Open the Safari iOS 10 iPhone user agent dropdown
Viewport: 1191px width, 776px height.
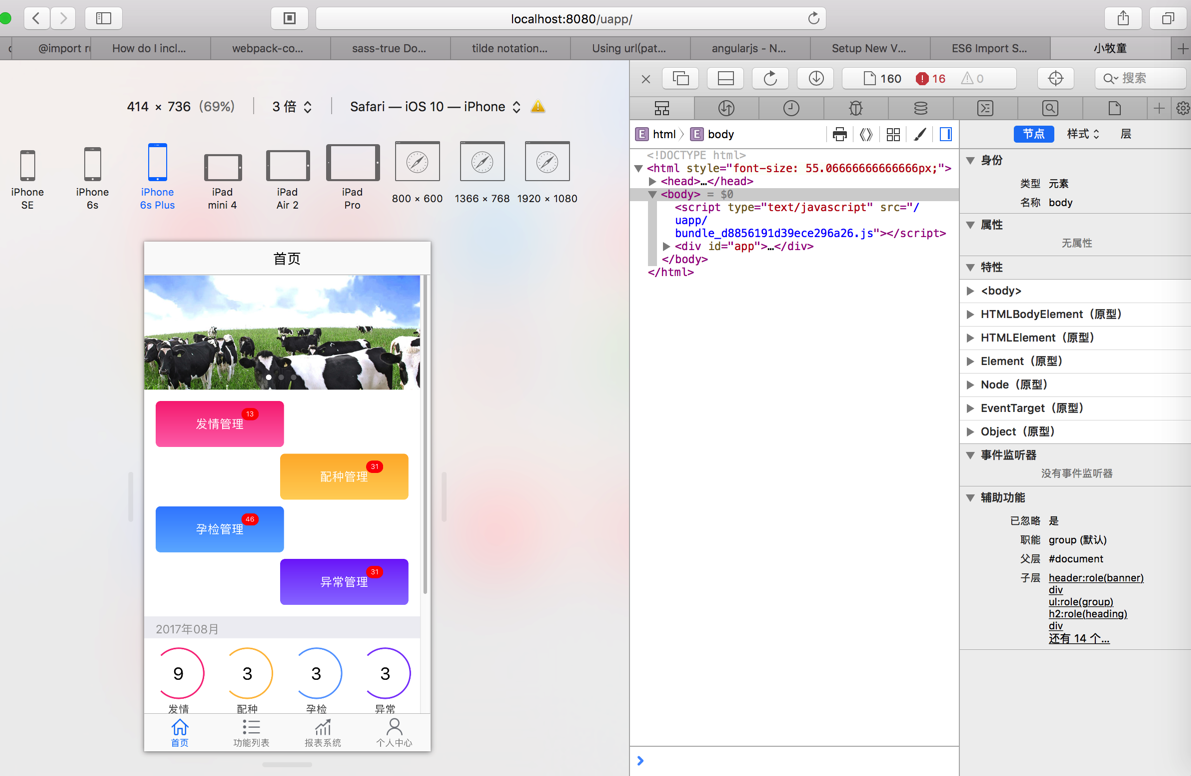(435, 106)
